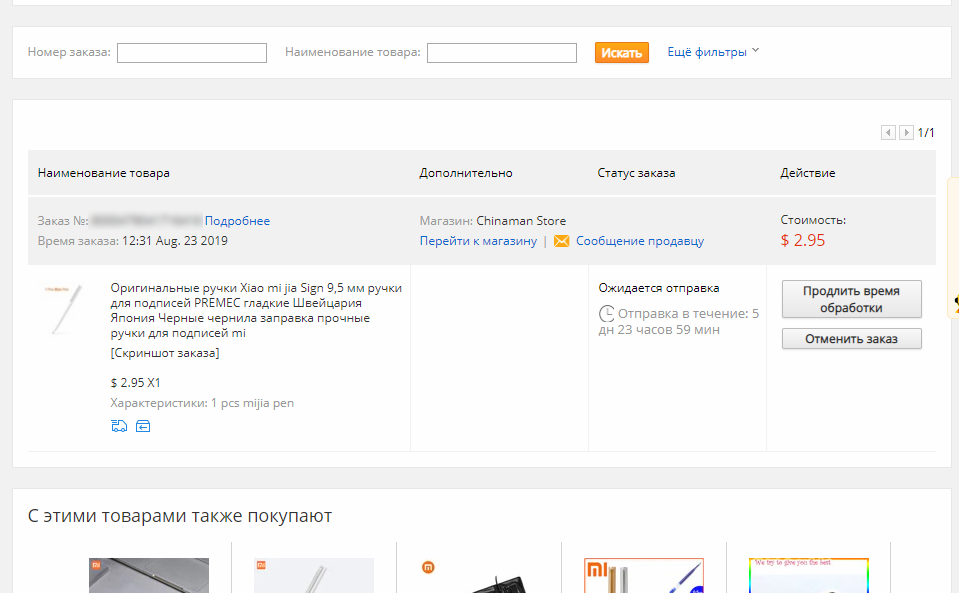Click the envelope message icon
Image resolution: width=959 pixels, height=593 pixels.
pos(561,241)
